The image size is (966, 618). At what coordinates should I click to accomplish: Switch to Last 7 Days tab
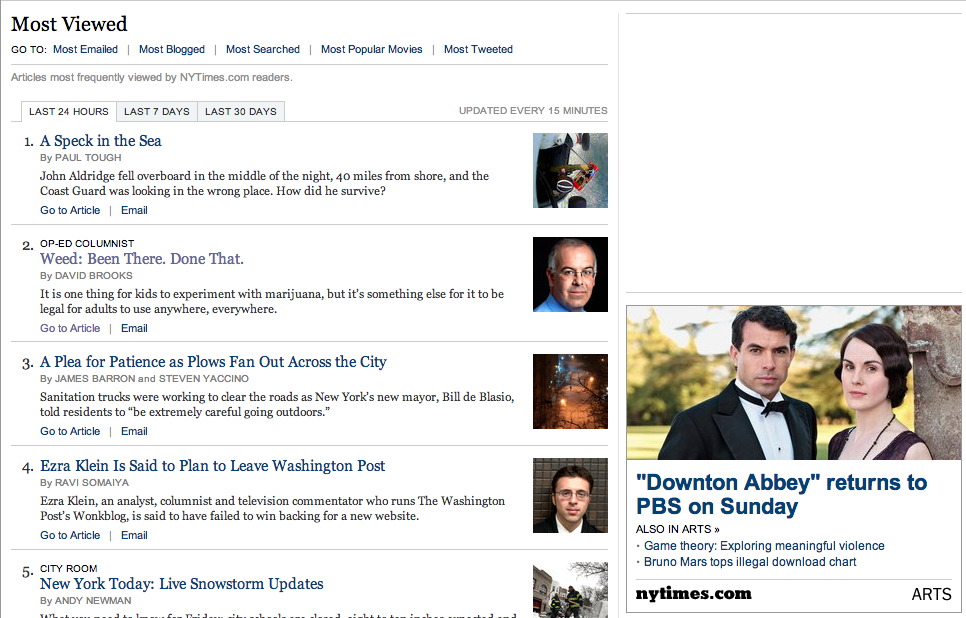click(156, 112)
